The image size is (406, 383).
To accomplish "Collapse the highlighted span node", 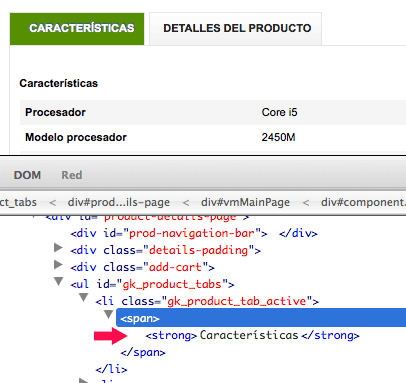I will tap(108, 314).
